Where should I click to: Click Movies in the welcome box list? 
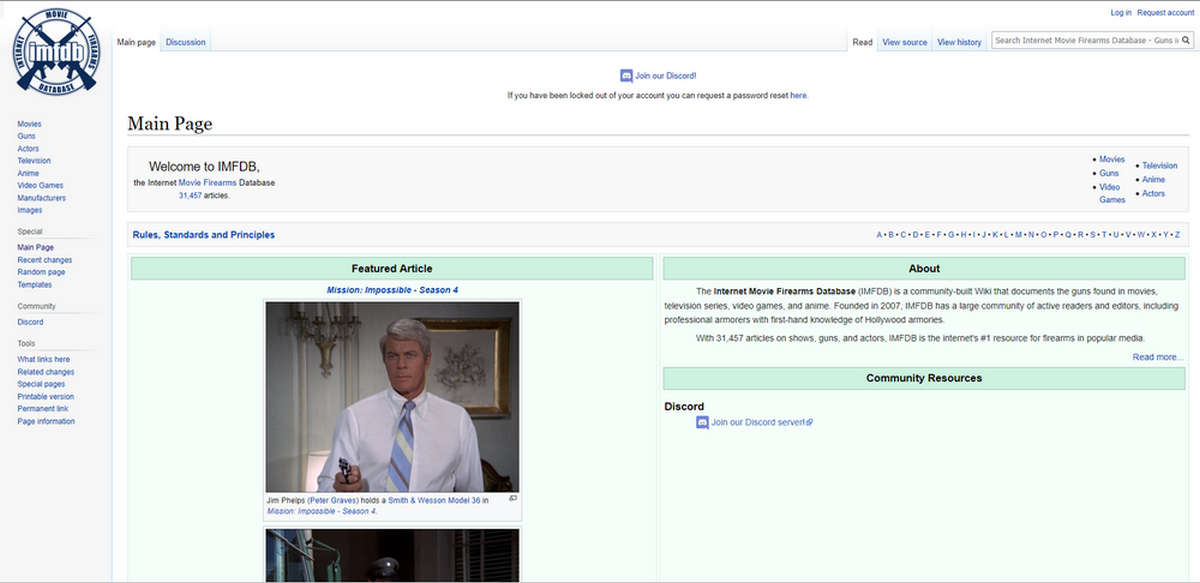tap(1112, 159)
